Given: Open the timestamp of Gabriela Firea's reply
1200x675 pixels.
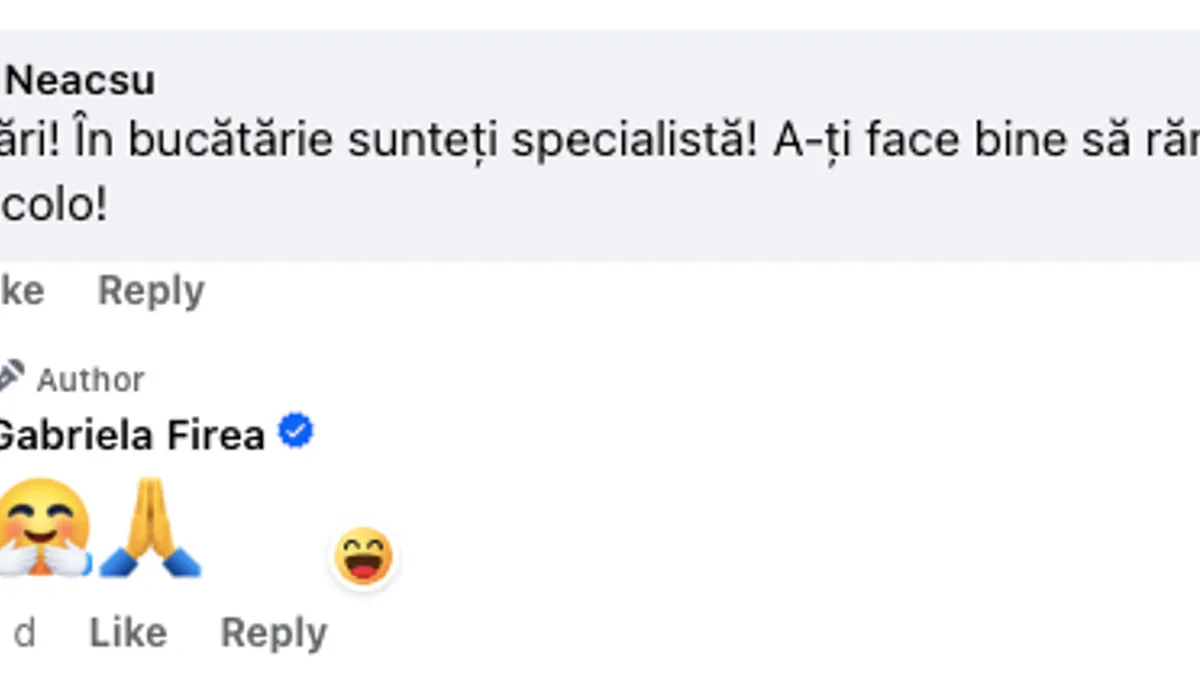Looking at the screenshot, I should tap(24, 632).
